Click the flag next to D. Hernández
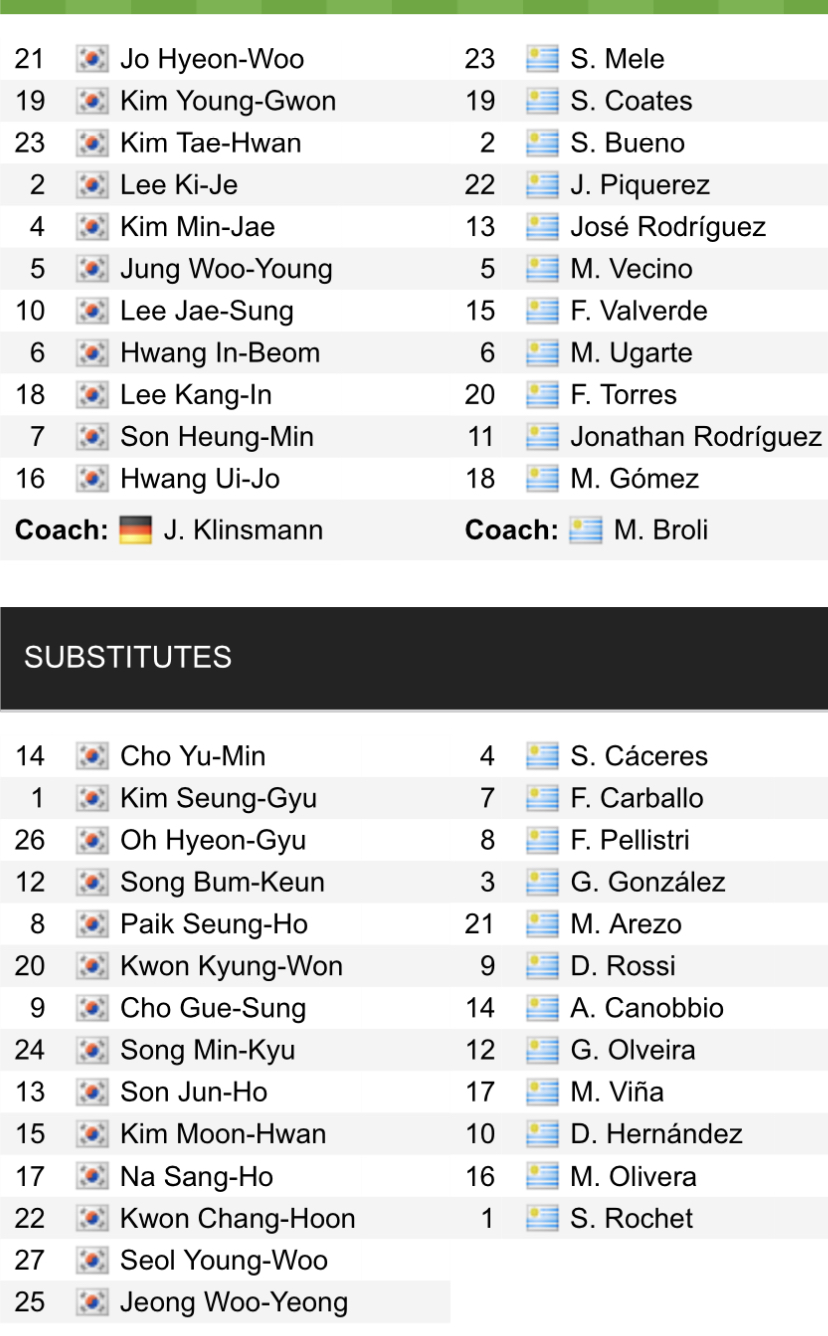 (x=542, y=1134)
